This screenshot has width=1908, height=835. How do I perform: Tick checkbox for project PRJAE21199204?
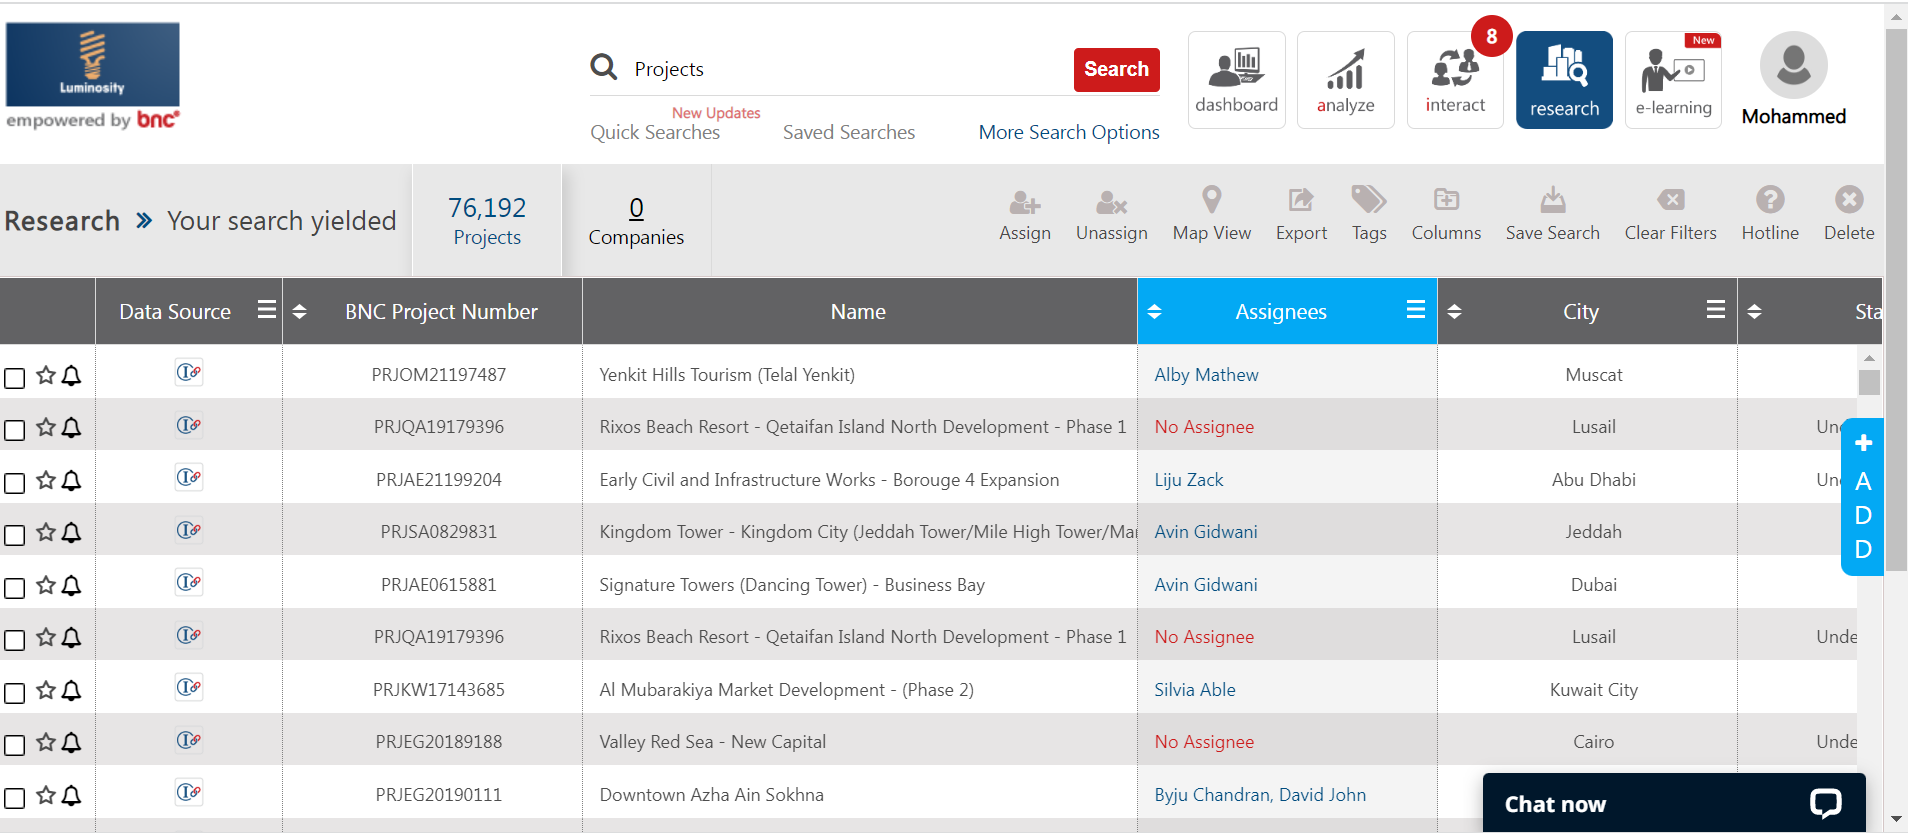(14, 483)
